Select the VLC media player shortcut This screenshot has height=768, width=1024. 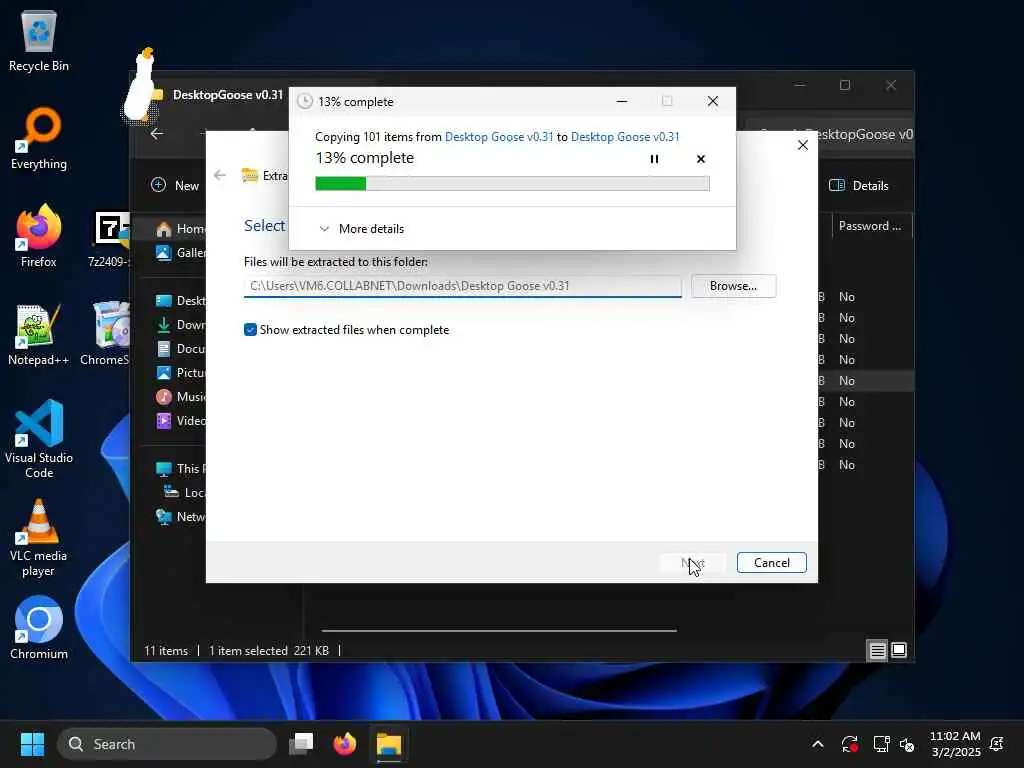click(39, 538)
